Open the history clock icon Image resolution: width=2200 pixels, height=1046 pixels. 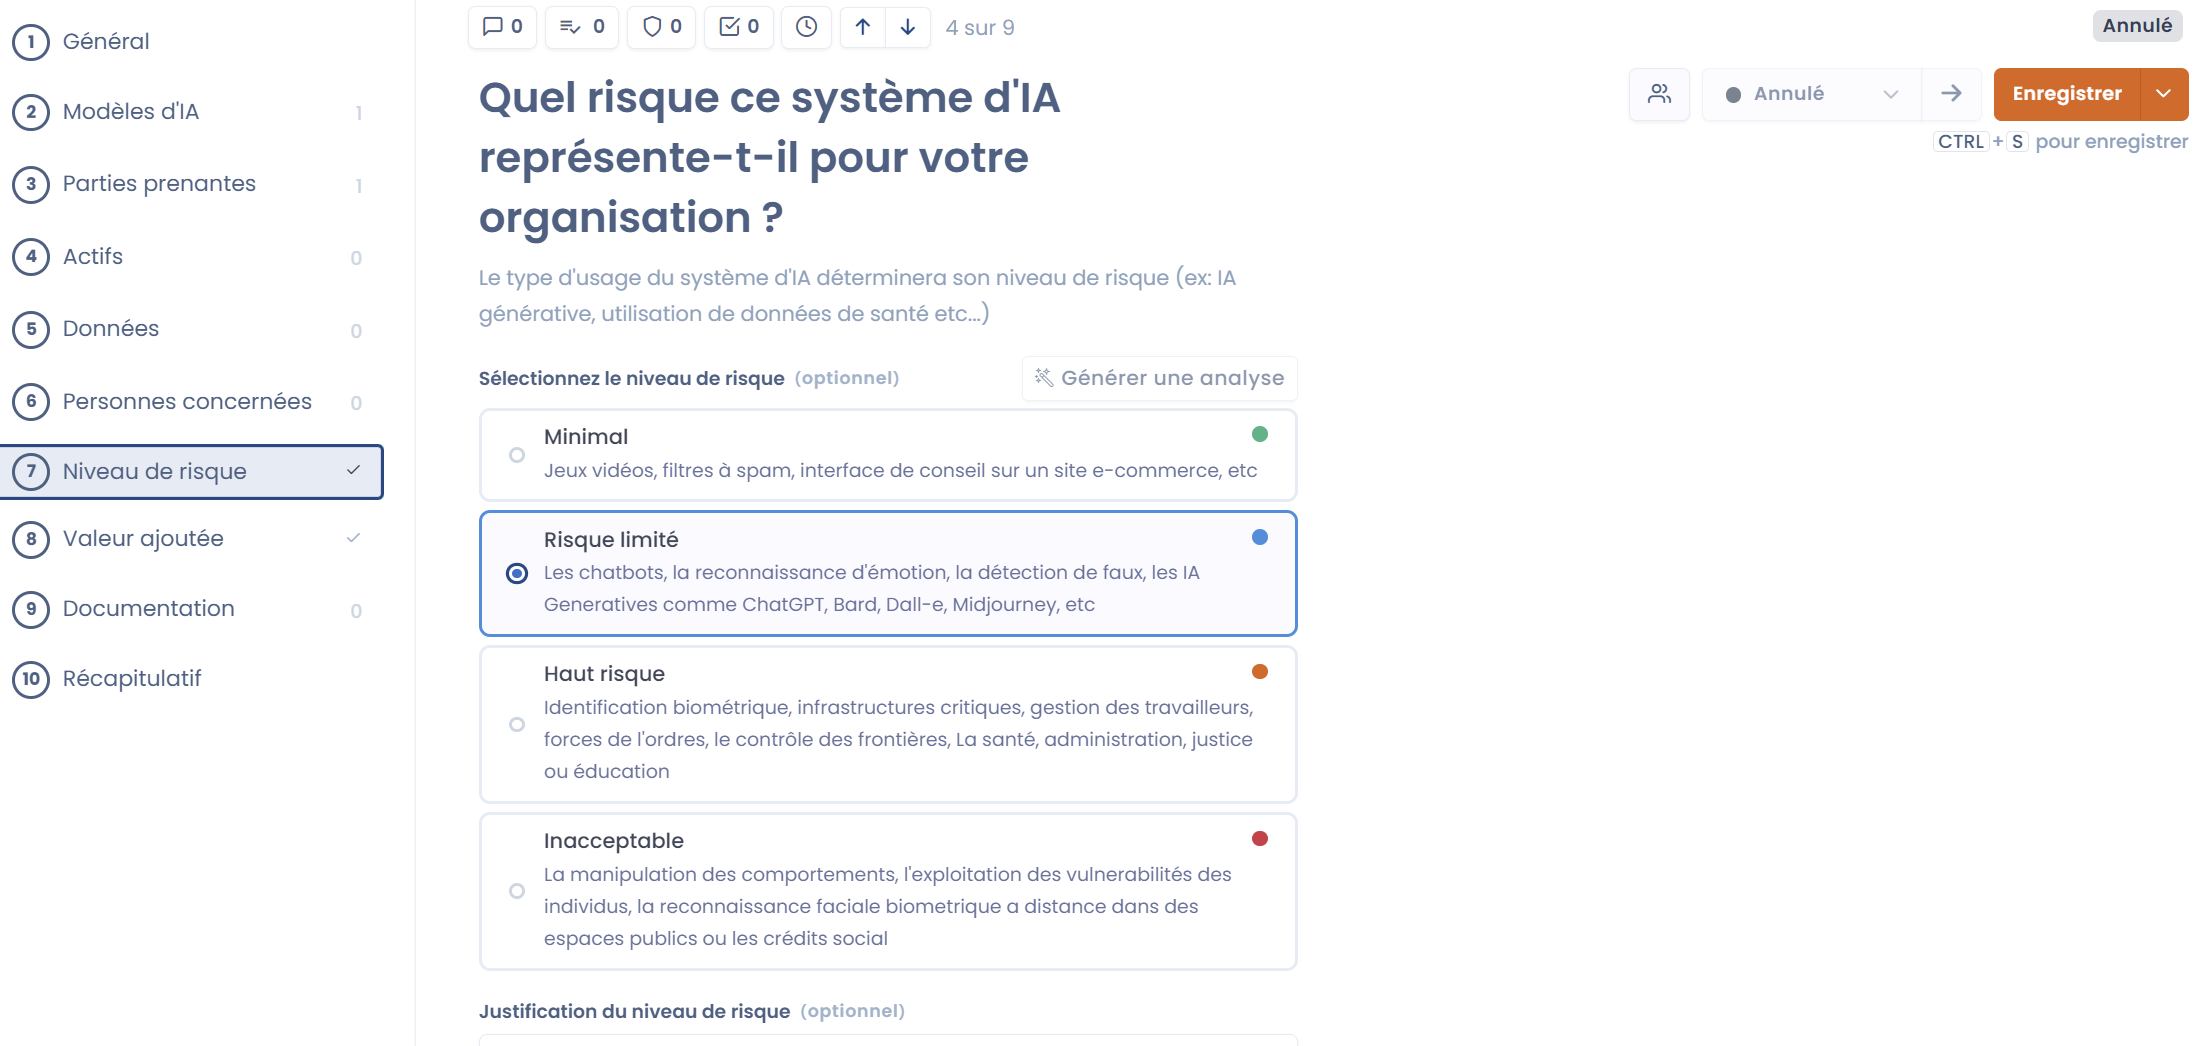pos(806,27)
